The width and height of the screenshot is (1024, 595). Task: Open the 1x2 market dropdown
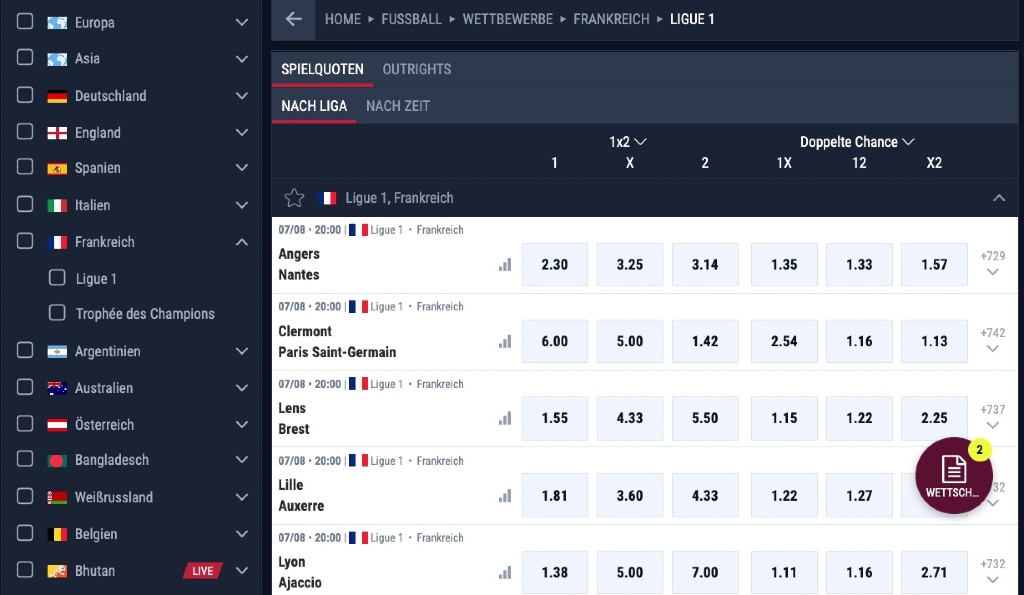click(x=628, y=142)
